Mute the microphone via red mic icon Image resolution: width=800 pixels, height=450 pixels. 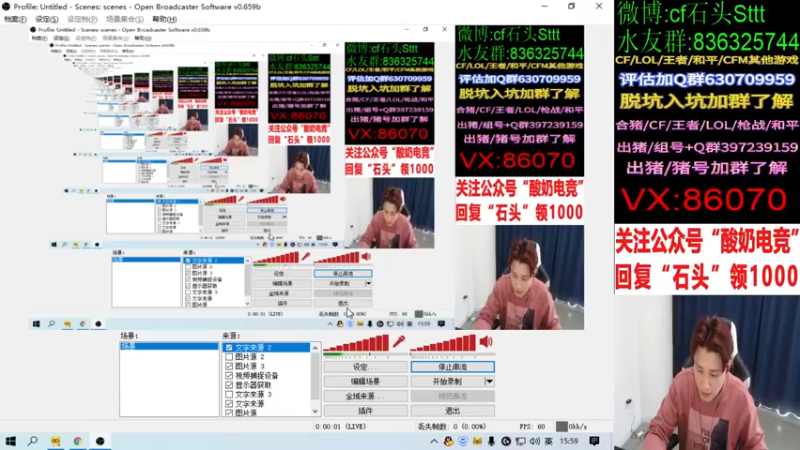click(x=399, y=341)
